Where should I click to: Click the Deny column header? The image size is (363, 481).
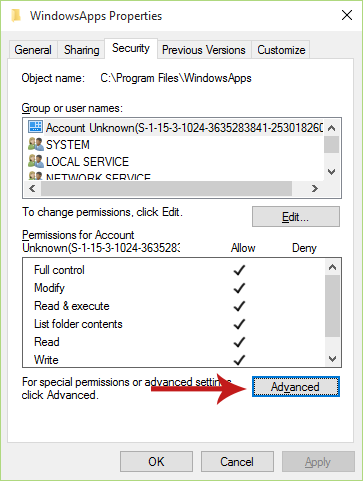coord(304,248)
